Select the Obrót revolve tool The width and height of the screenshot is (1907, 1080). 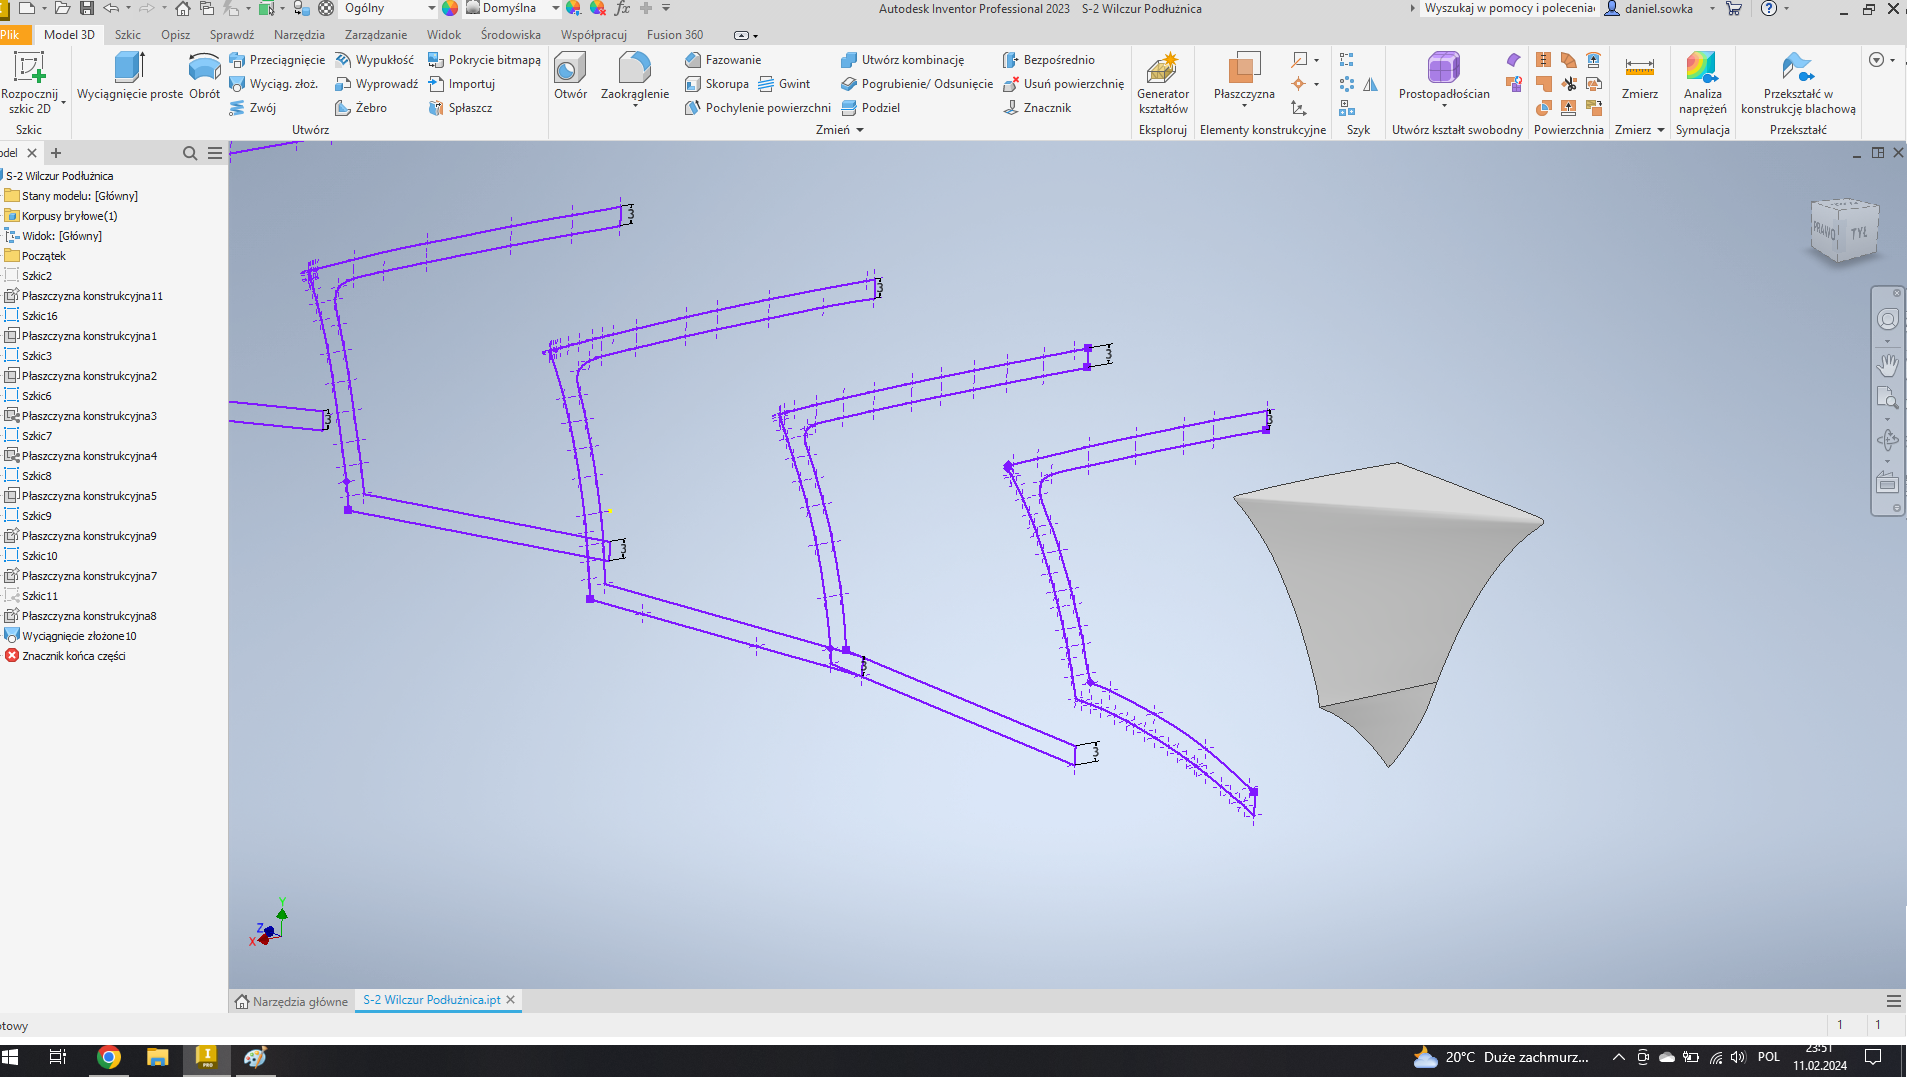click(x=204, y=77)
